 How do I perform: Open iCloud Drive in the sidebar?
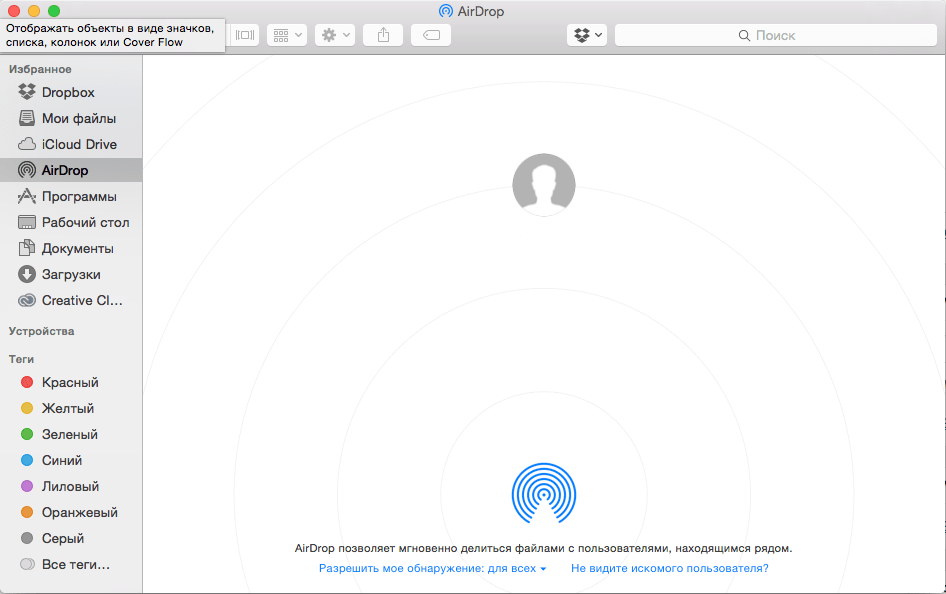(79, 144)
